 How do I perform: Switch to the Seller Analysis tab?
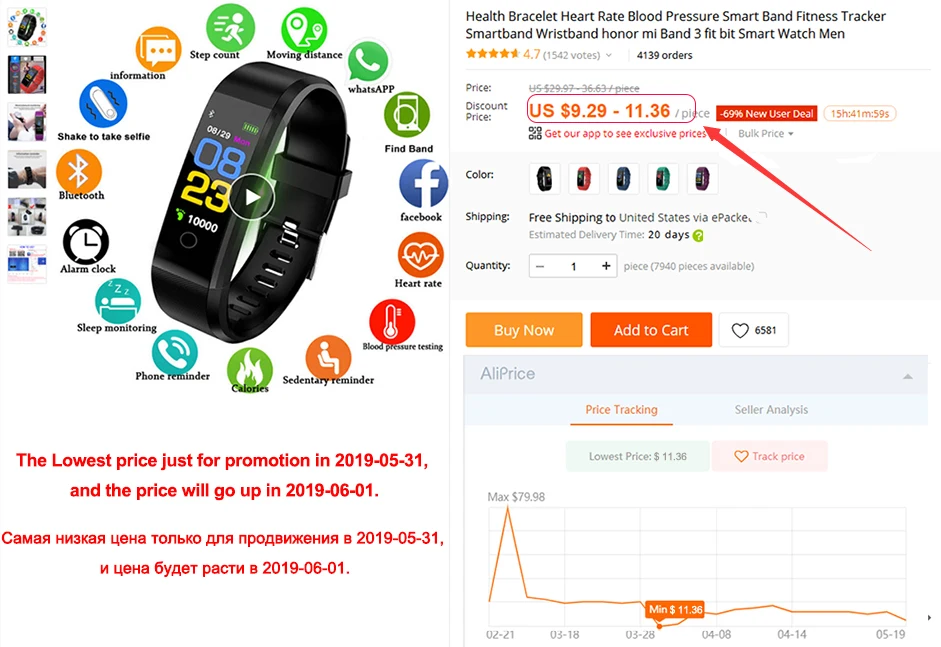771,409
